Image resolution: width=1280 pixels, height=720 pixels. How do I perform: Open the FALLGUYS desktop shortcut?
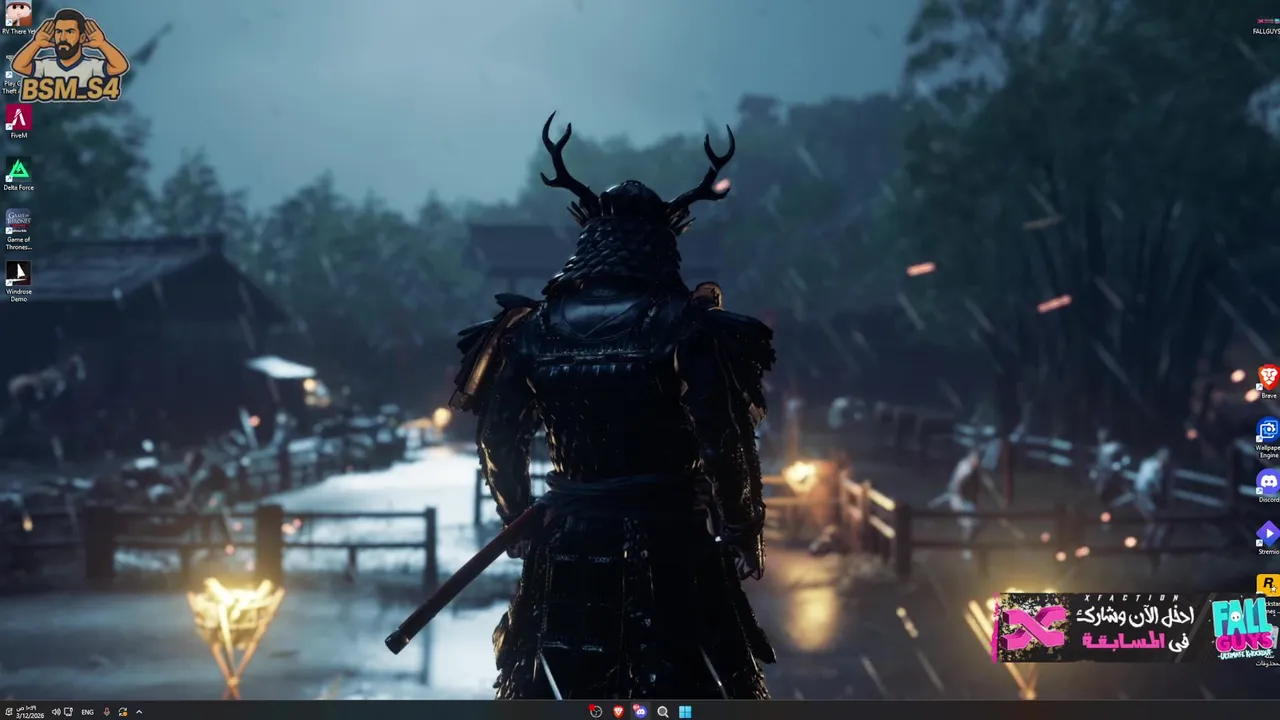pos(1267,25)
